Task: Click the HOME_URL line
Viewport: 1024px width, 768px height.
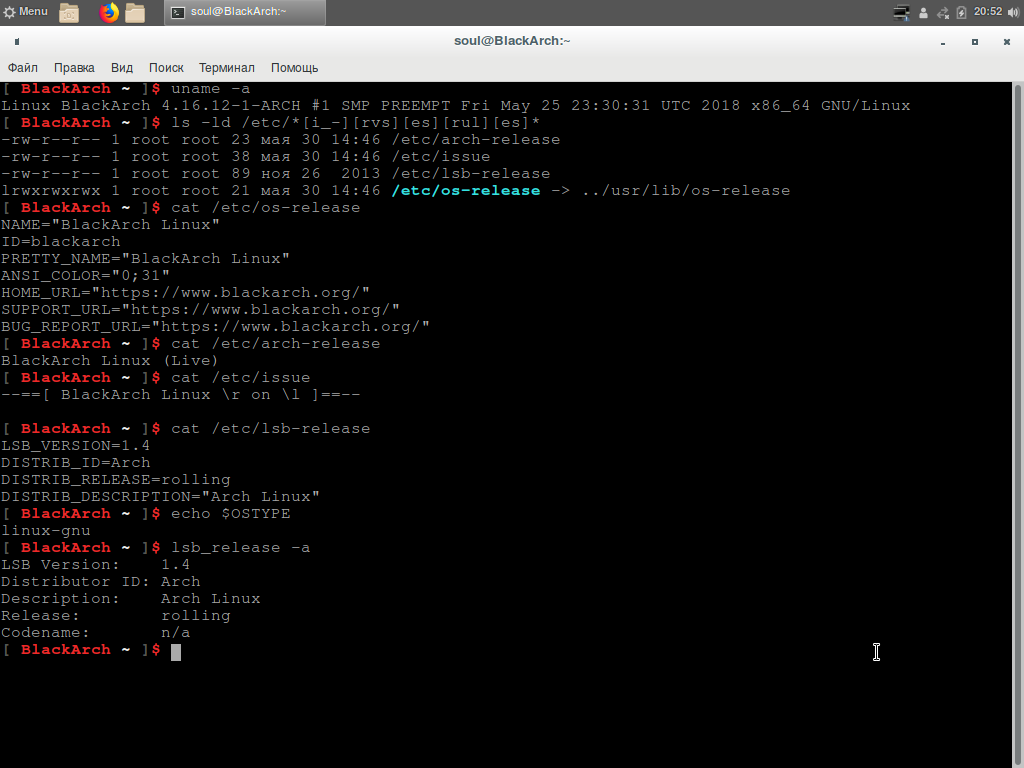Action: point(185,293)
